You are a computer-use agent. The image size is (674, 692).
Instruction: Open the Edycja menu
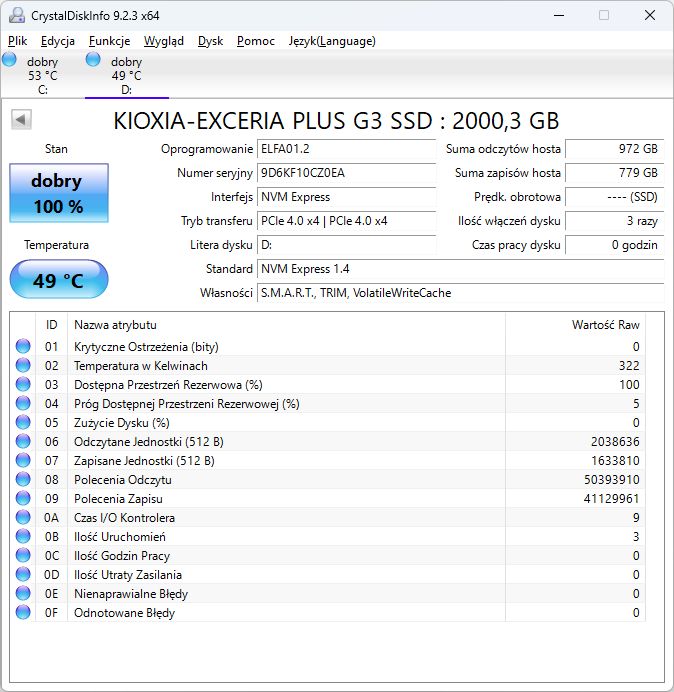coord(57,41)
